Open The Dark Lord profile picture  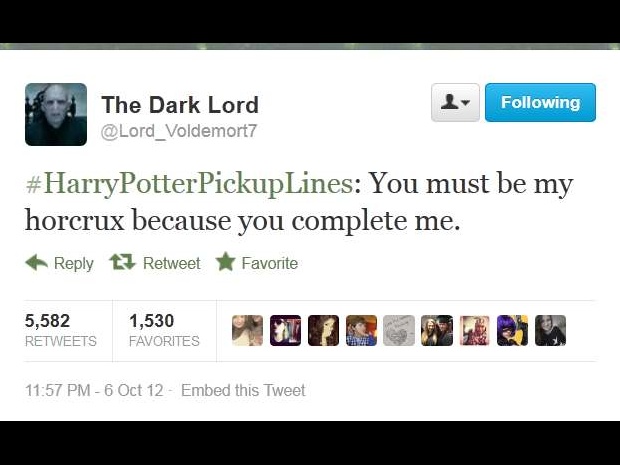56,114
